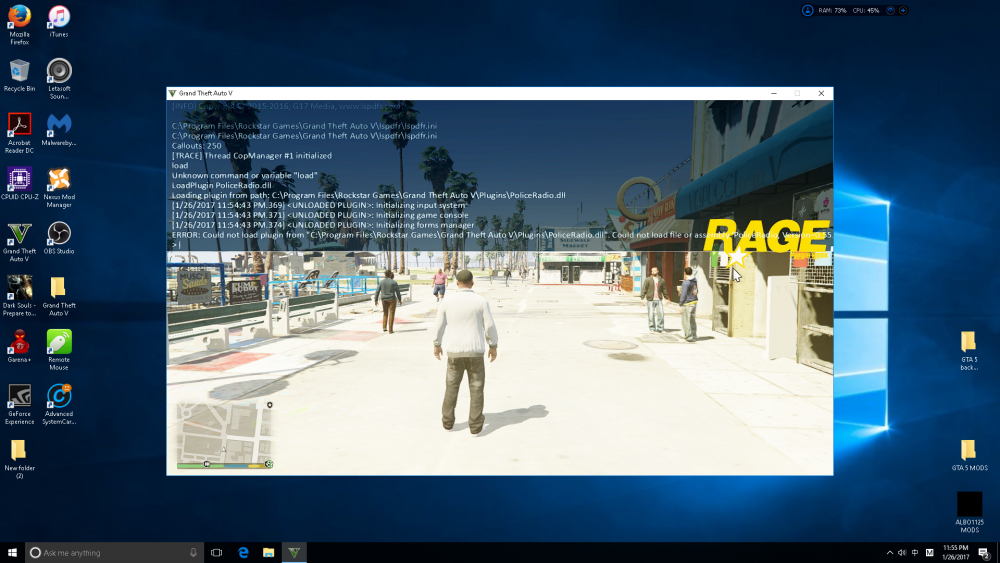Click the speed gauge icon in performance monitor
The width and height of the screenshot is (1000, 563).
pyautogui.click(x=891, y=10)
